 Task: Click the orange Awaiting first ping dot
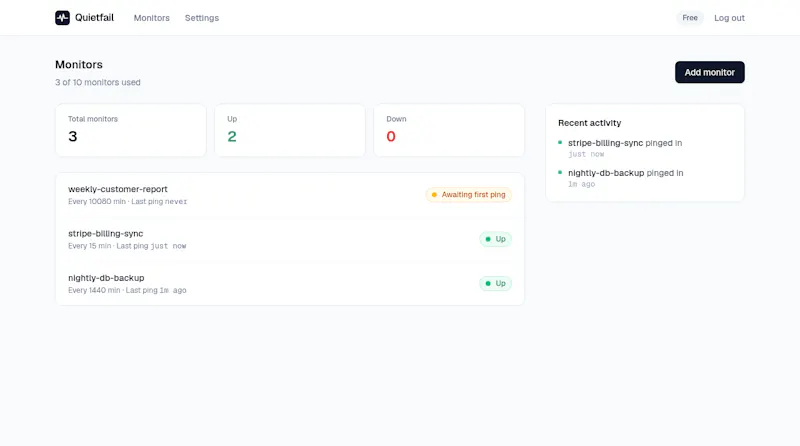coord(434,194)
